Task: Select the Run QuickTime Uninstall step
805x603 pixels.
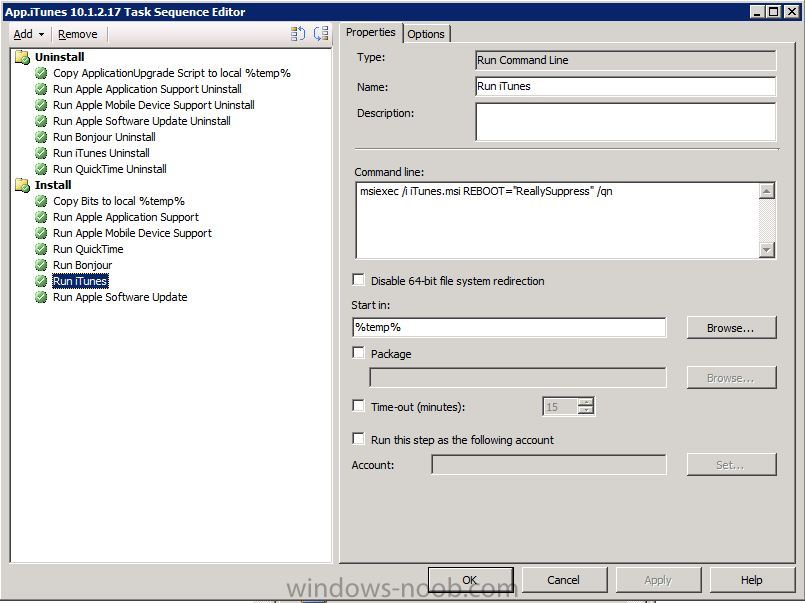Action: (109, 169)
